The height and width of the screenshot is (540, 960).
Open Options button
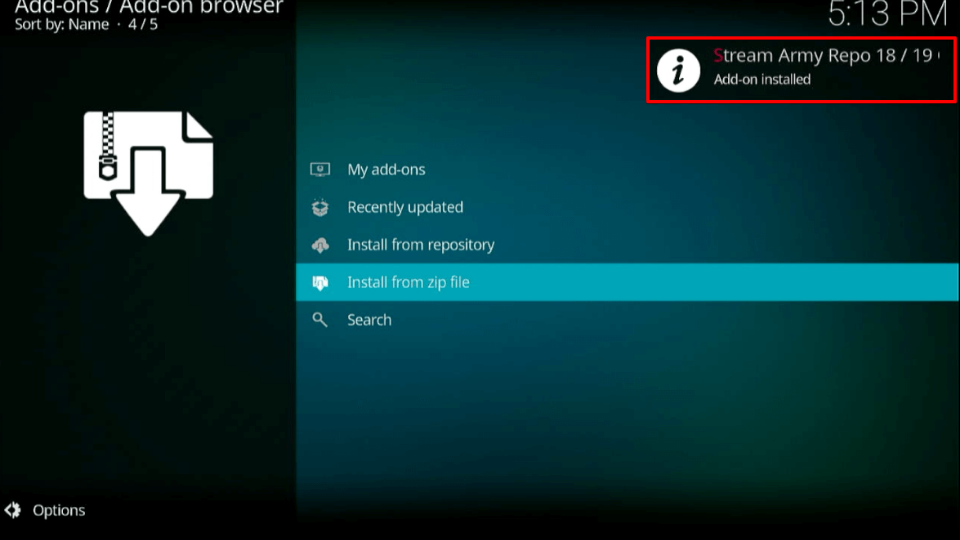coord(45,510)
